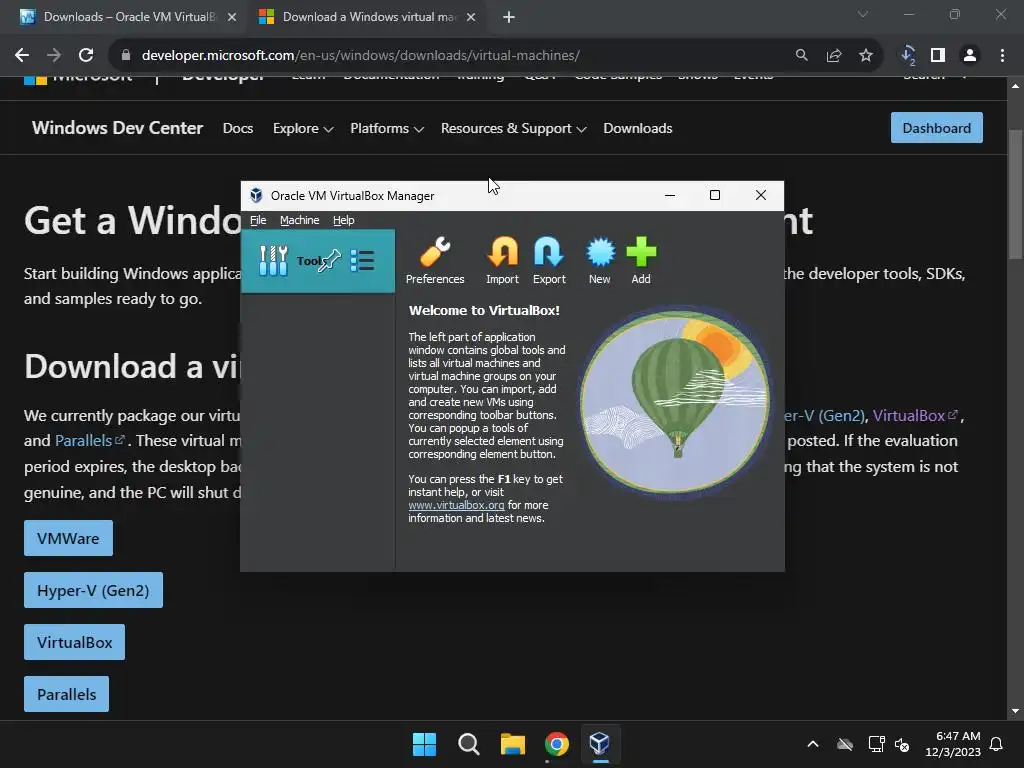
Task: Click VirtualBox icon in taskbar
Action: 600,744
